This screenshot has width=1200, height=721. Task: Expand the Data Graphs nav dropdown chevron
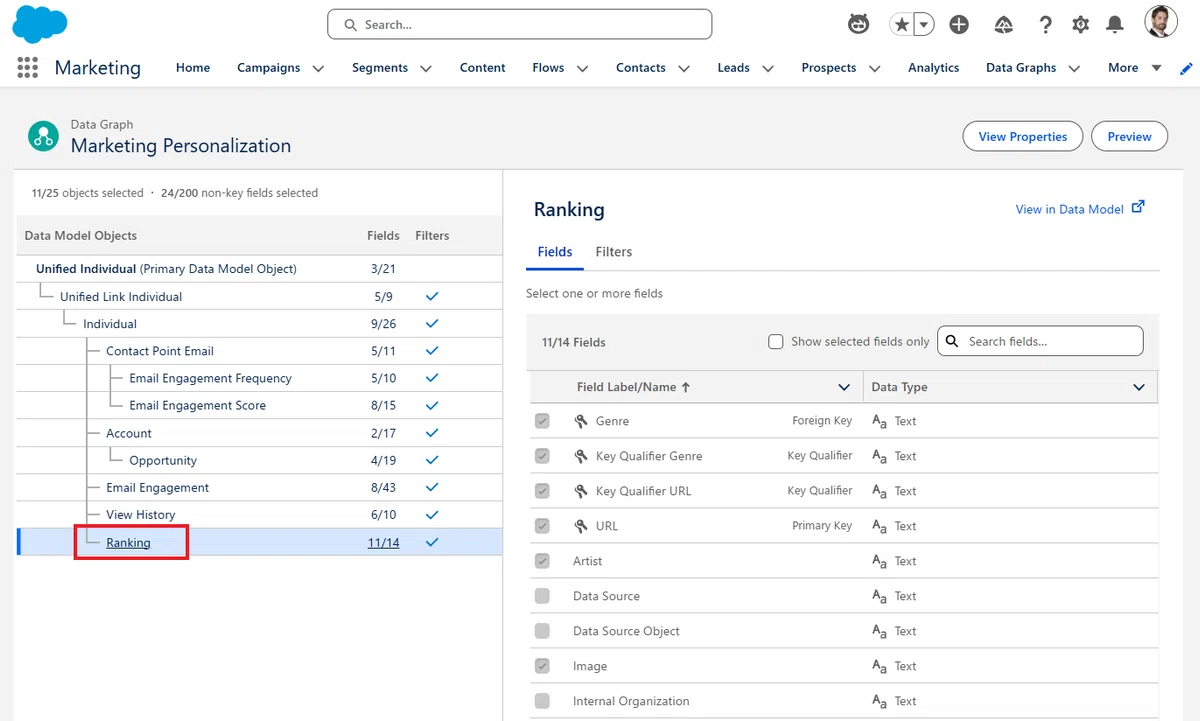(1074, 69)
